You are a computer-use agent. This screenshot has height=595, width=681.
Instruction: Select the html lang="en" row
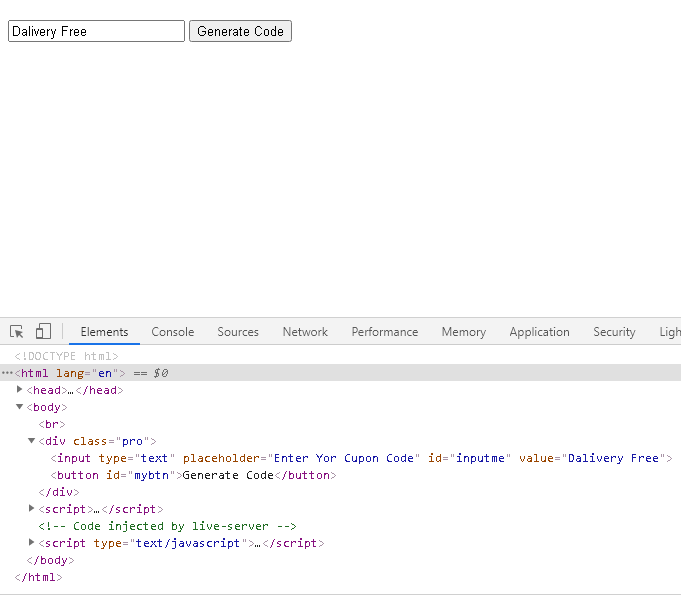coord(340,373)
